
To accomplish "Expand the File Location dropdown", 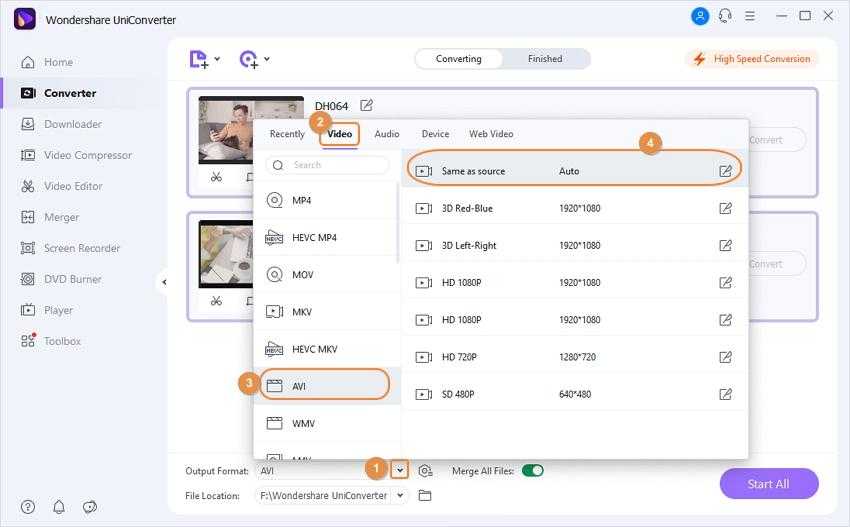I will click(401, 496).
